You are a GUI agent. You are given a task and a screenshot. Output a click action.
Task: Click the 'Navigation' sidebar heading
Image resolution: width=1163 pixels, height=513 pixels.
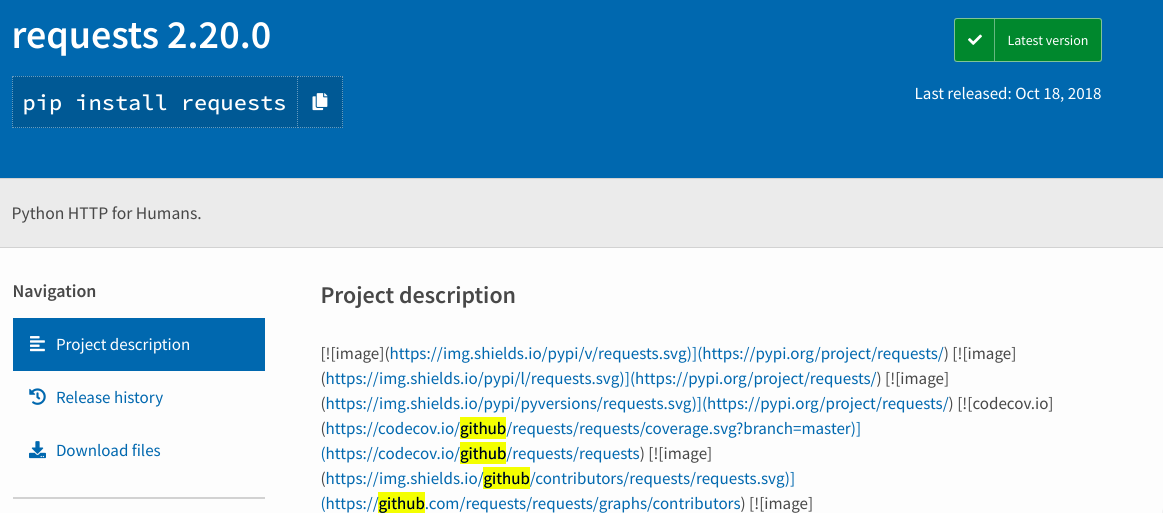54,291
